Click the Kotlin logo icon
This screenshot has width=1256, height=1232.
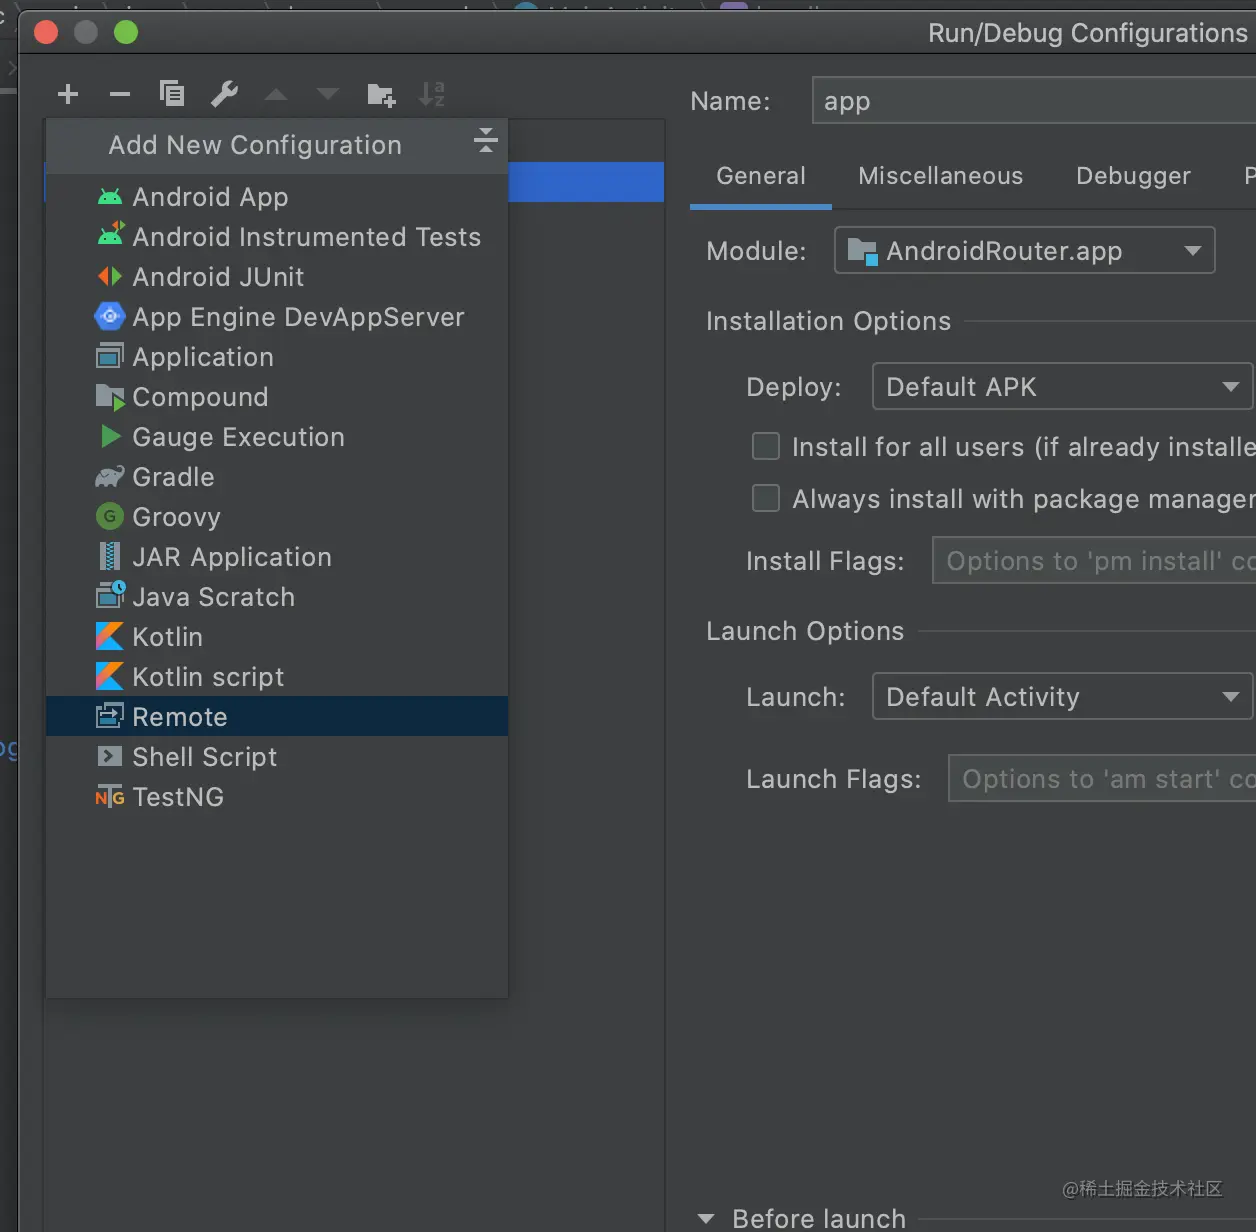(110, 636)
